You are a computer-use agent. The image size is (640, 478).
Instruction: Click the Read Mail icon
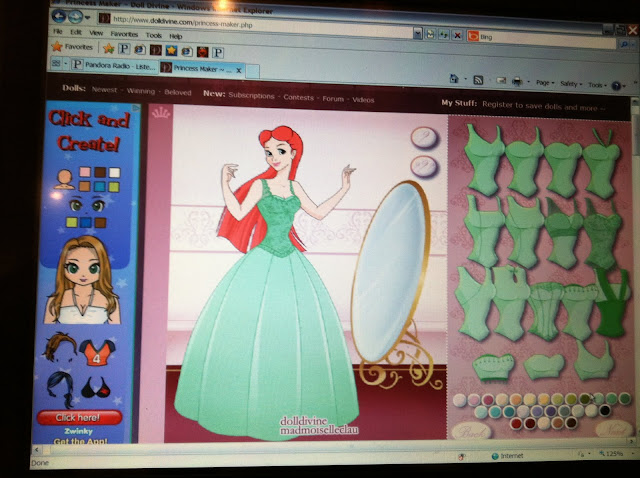pyautogui.click(x=501, y=81)
